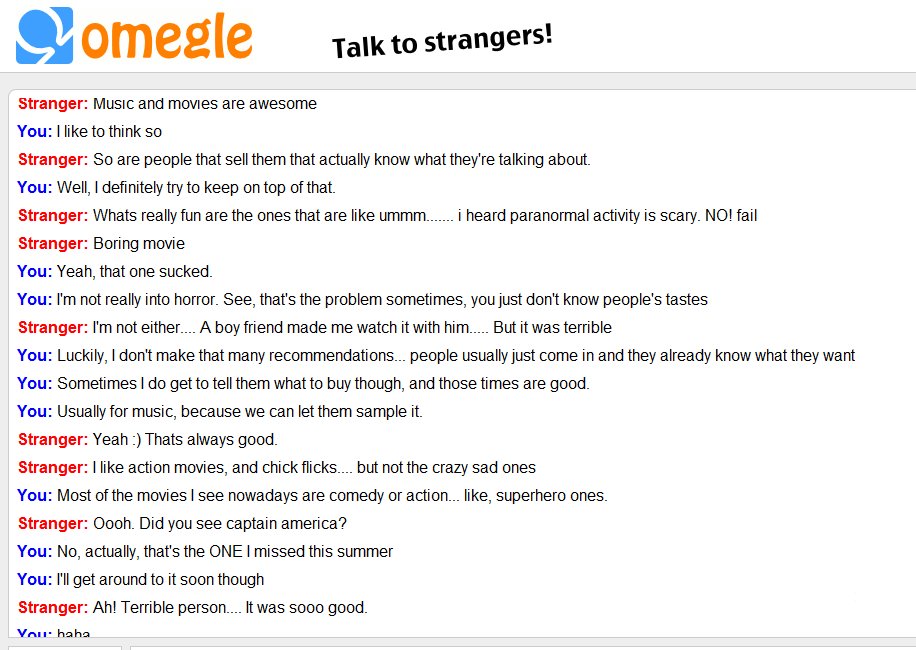Open the orange omegle logo text
This screenshot has height=650, width=916.
click(167, 39)
